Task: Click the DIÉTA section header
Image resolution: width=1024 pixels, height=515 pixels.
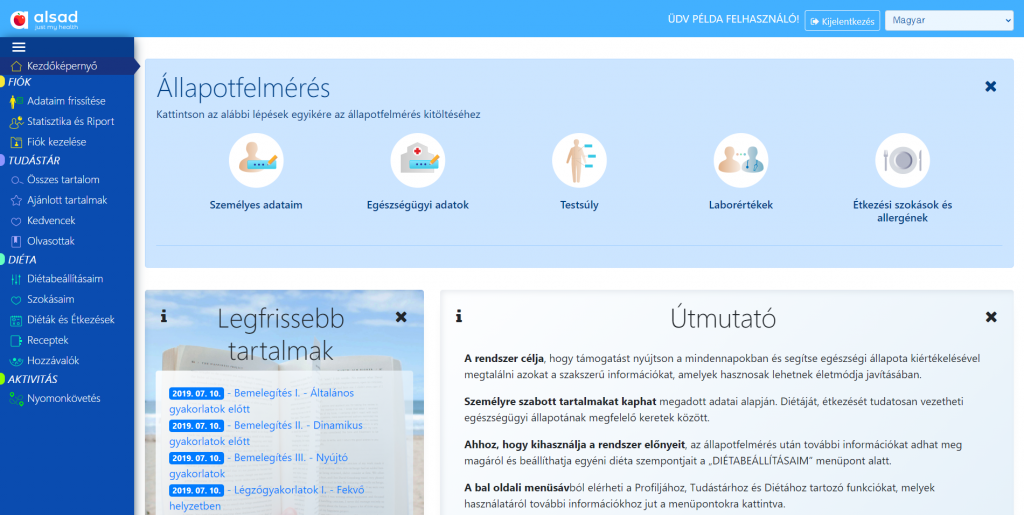Action: [22, 260]
